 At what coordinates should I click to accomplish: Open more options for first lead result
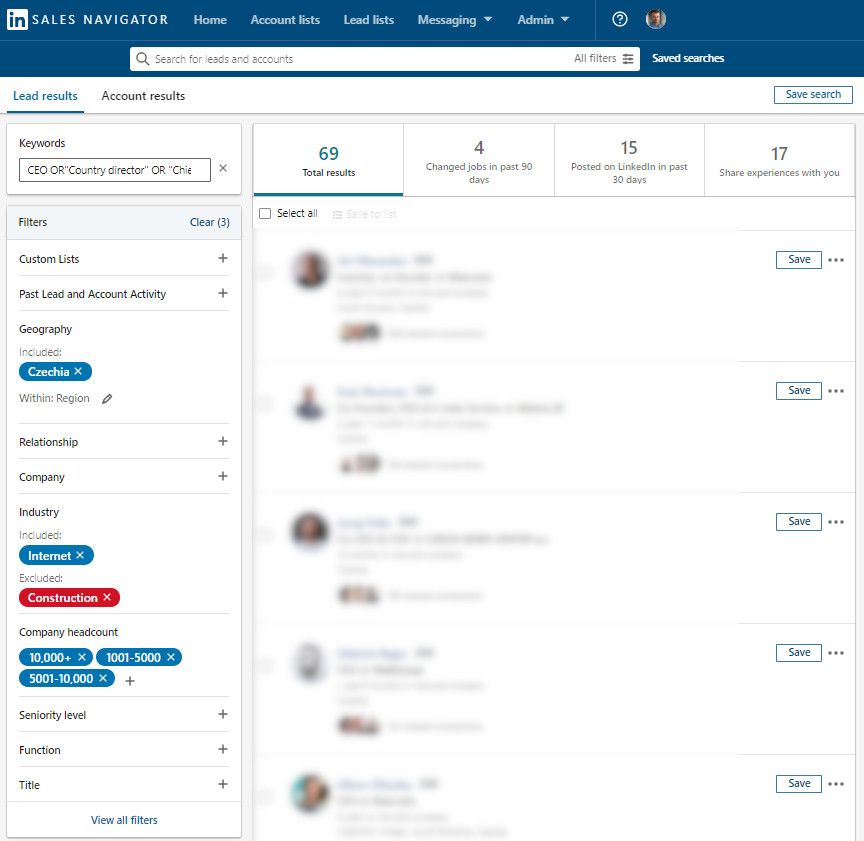(x=836, y=260)
